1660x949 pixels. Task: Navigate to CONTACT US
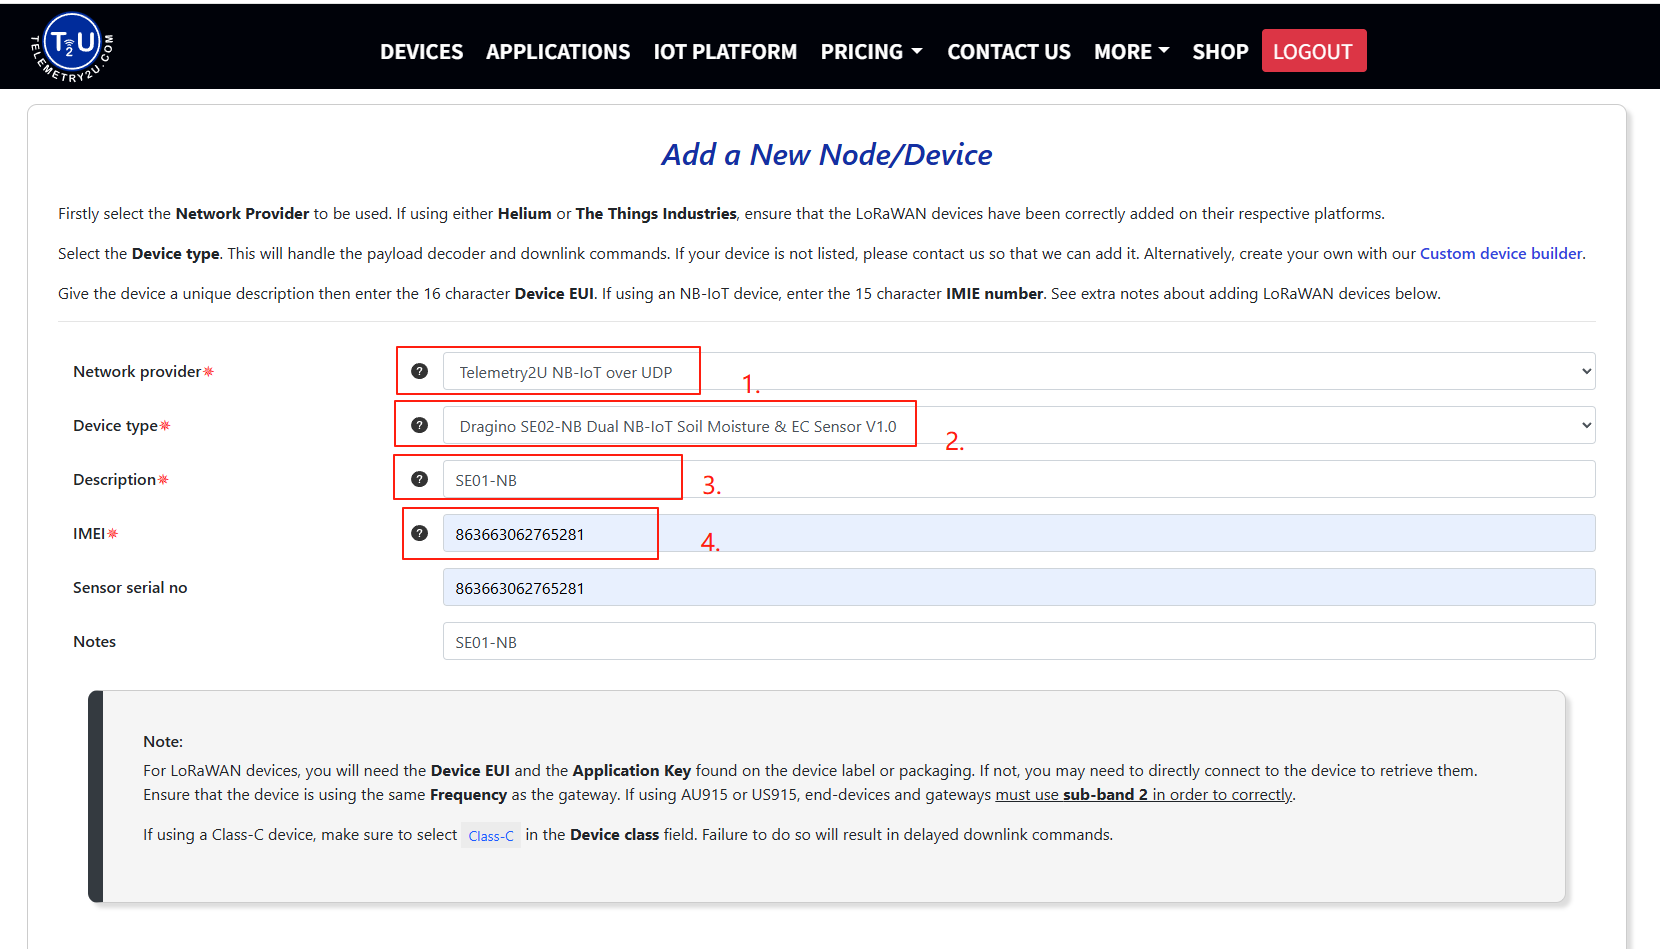click(1008, 51)
